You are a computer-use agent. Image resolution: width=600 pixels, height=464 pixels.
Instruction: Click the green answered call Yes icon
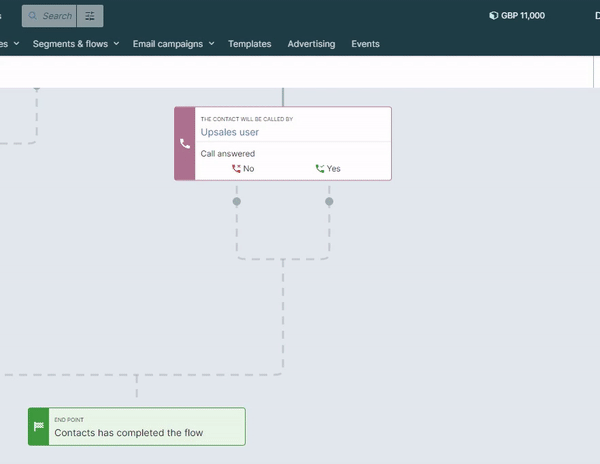pyautogui.click(x=320, y=169)
